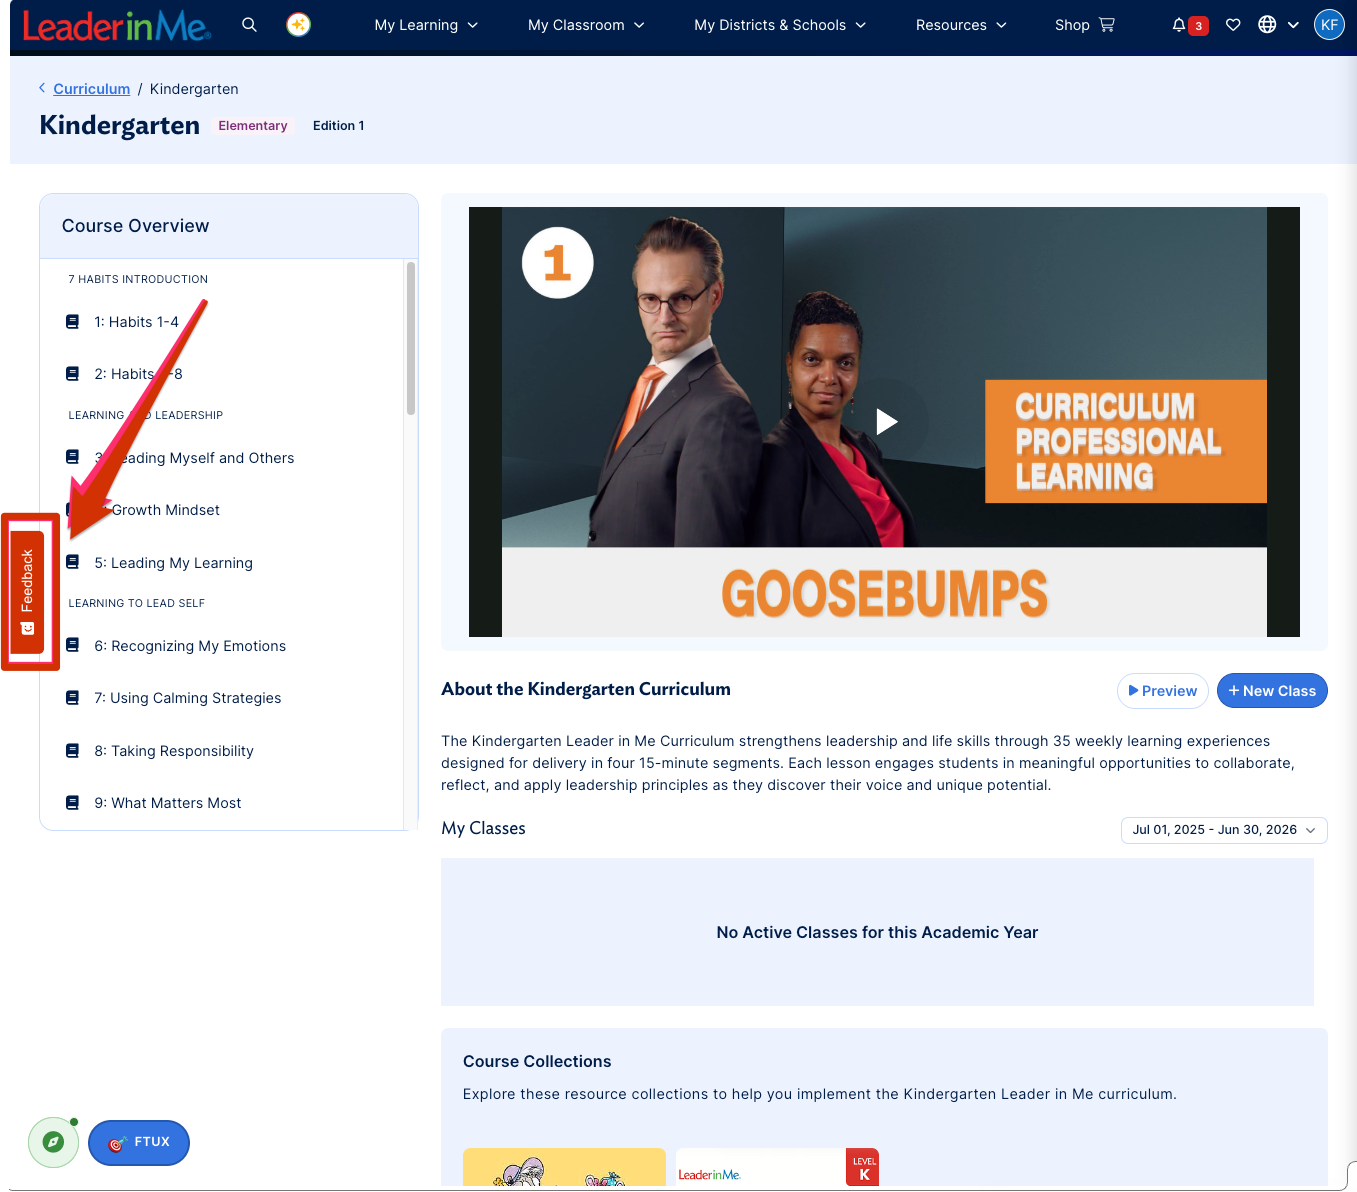Click book icon beside Using Calming Strategies
Screen dimensions: 1357x1192
(x=72, y=698)
